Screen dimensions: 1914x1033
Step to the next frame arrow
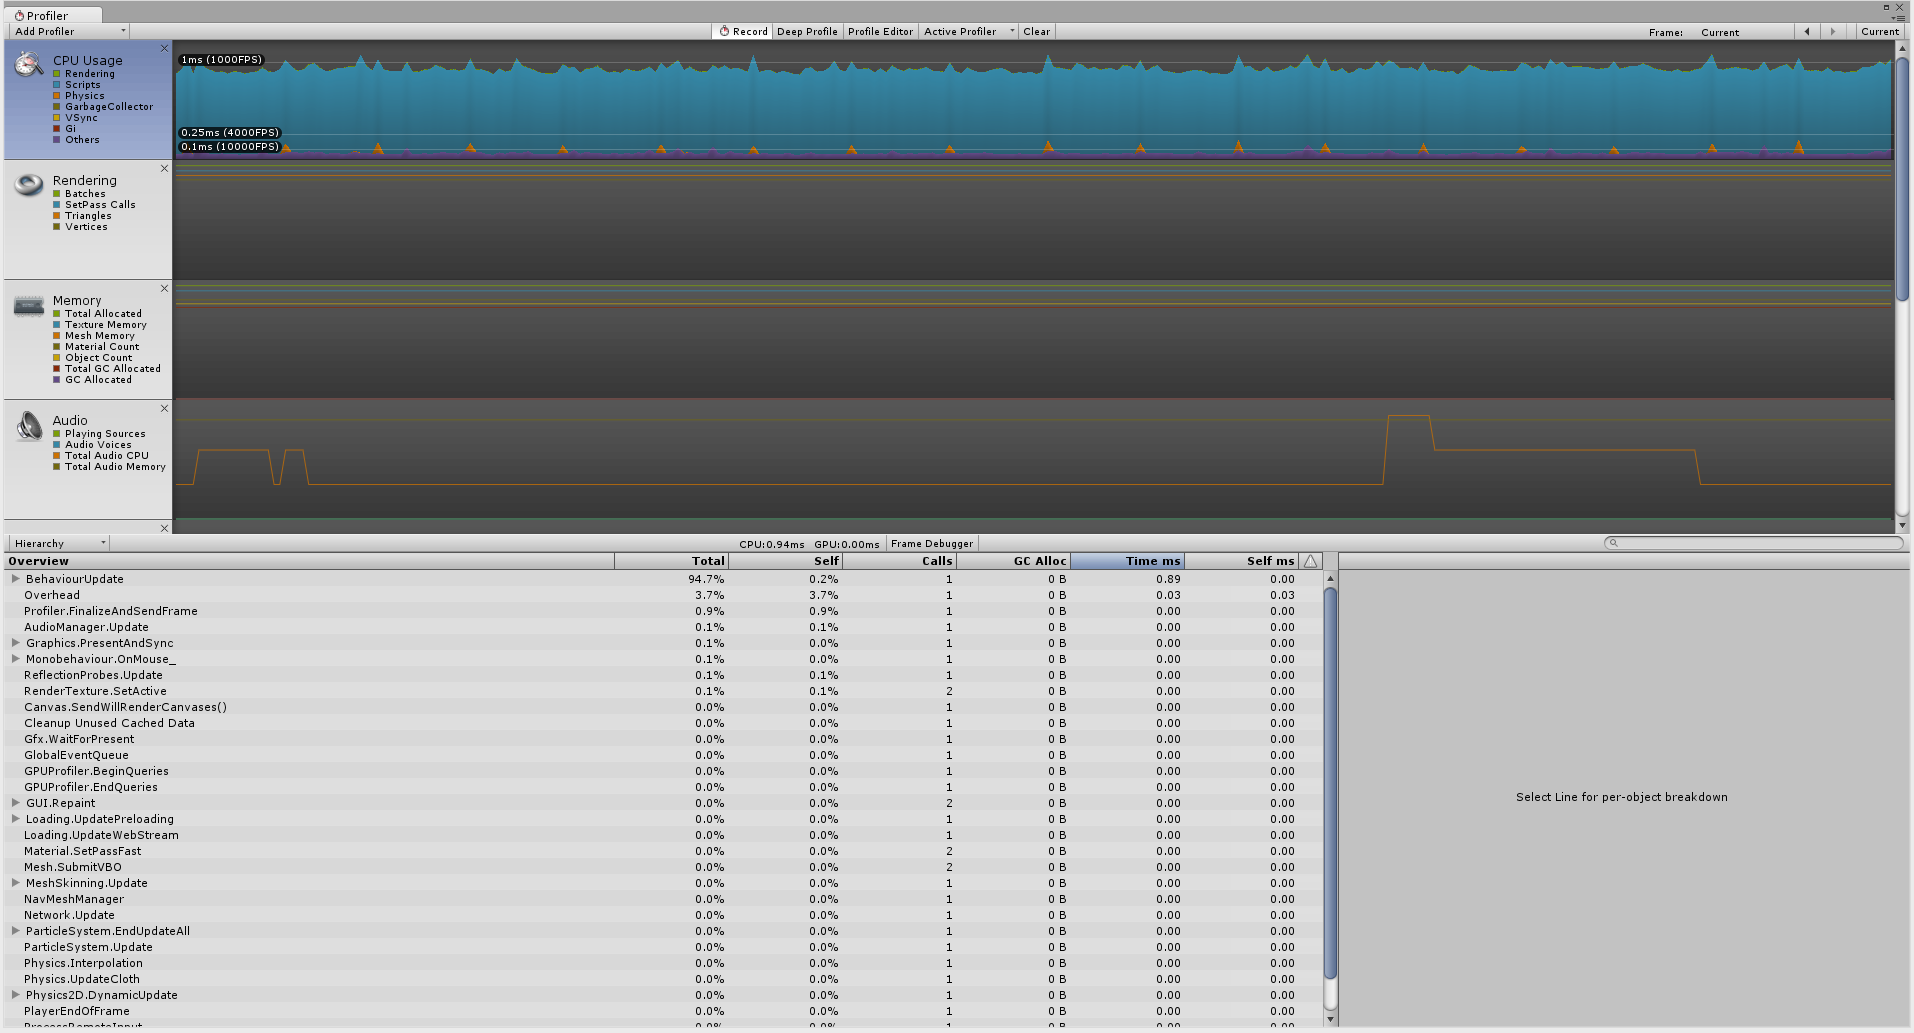pyautogui.click(x=1831, y=31)
